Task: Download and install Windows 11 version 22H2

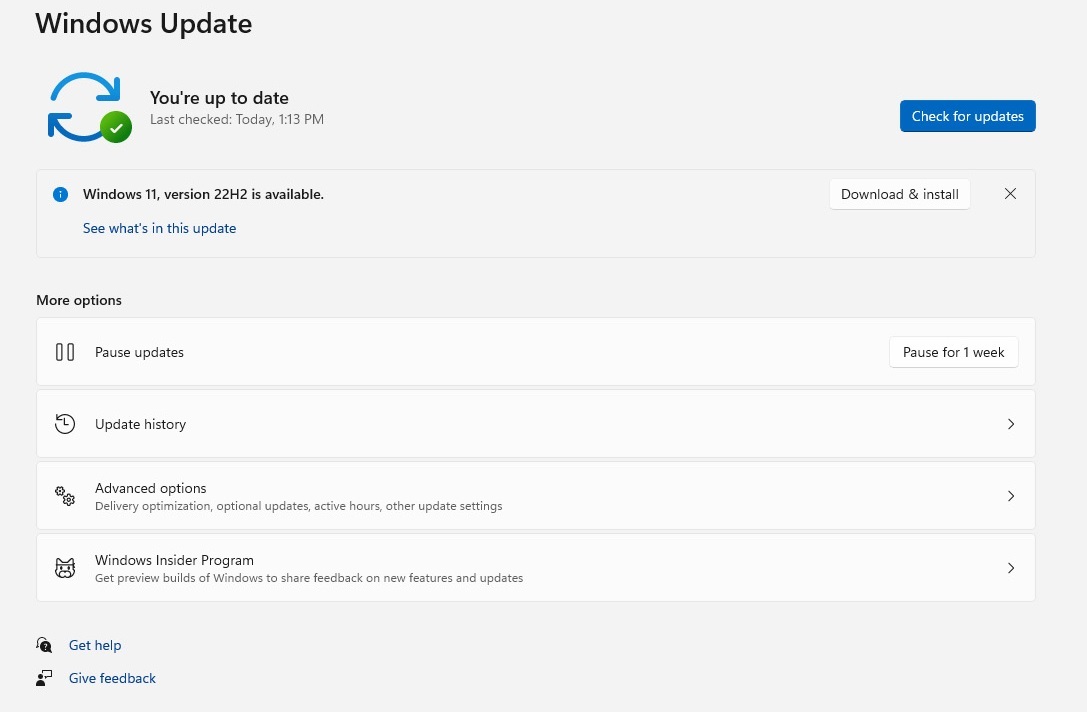Action: tap(899, 194)
